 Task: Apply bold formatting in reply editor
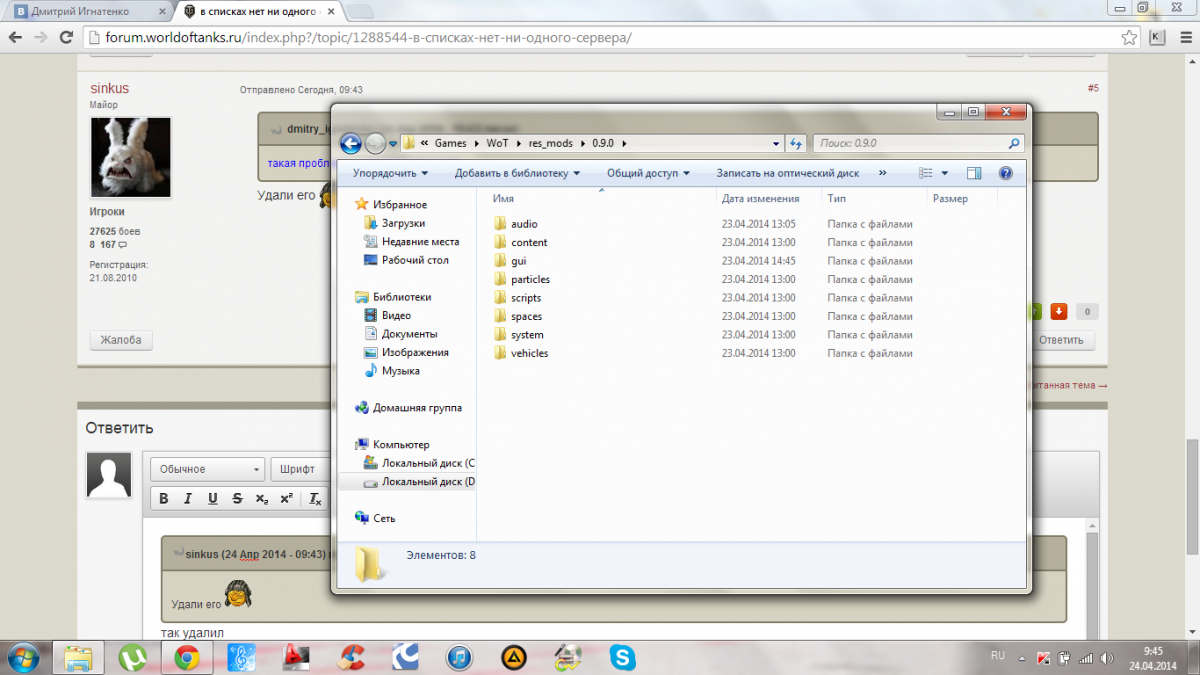point(163,499)
